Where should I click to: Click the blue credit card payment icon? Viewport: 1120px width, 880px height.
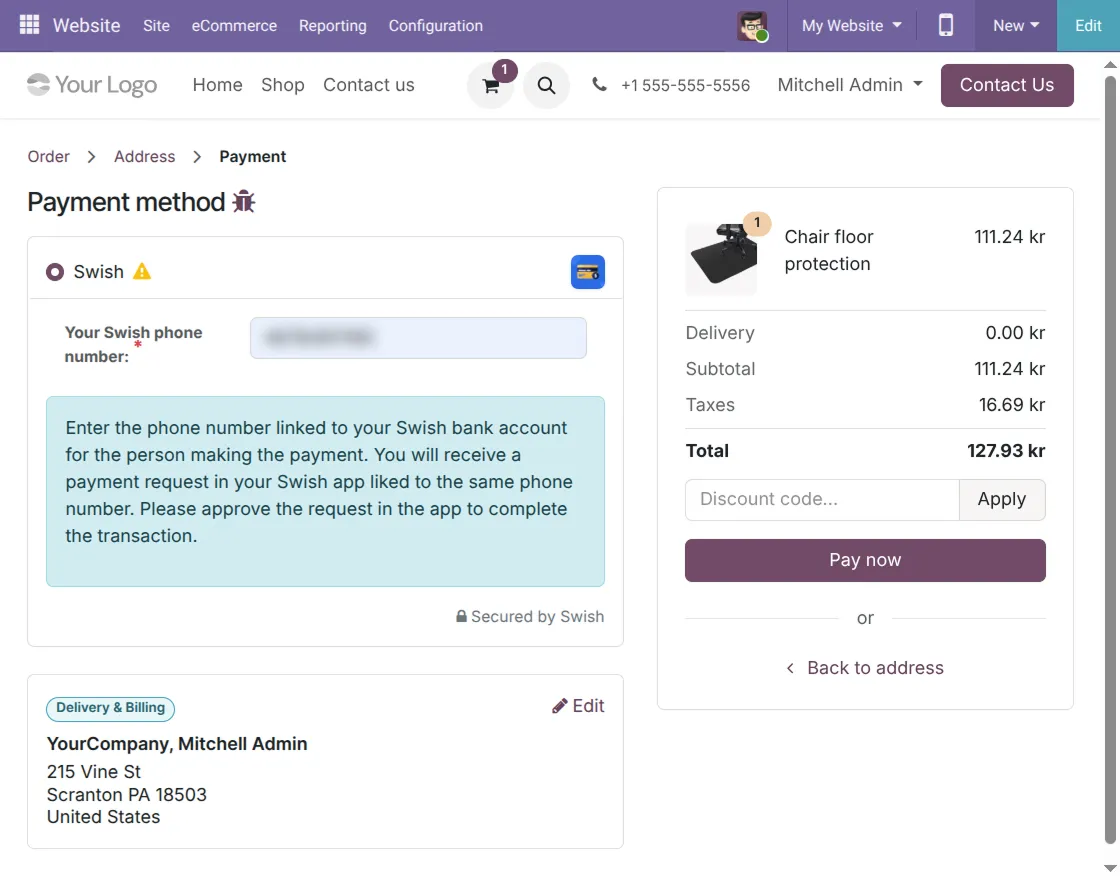(x=588, y=272)
